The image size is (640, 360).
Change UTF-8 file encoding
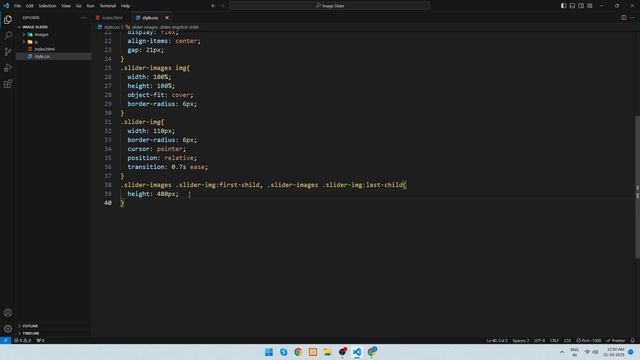pos(540,340)
